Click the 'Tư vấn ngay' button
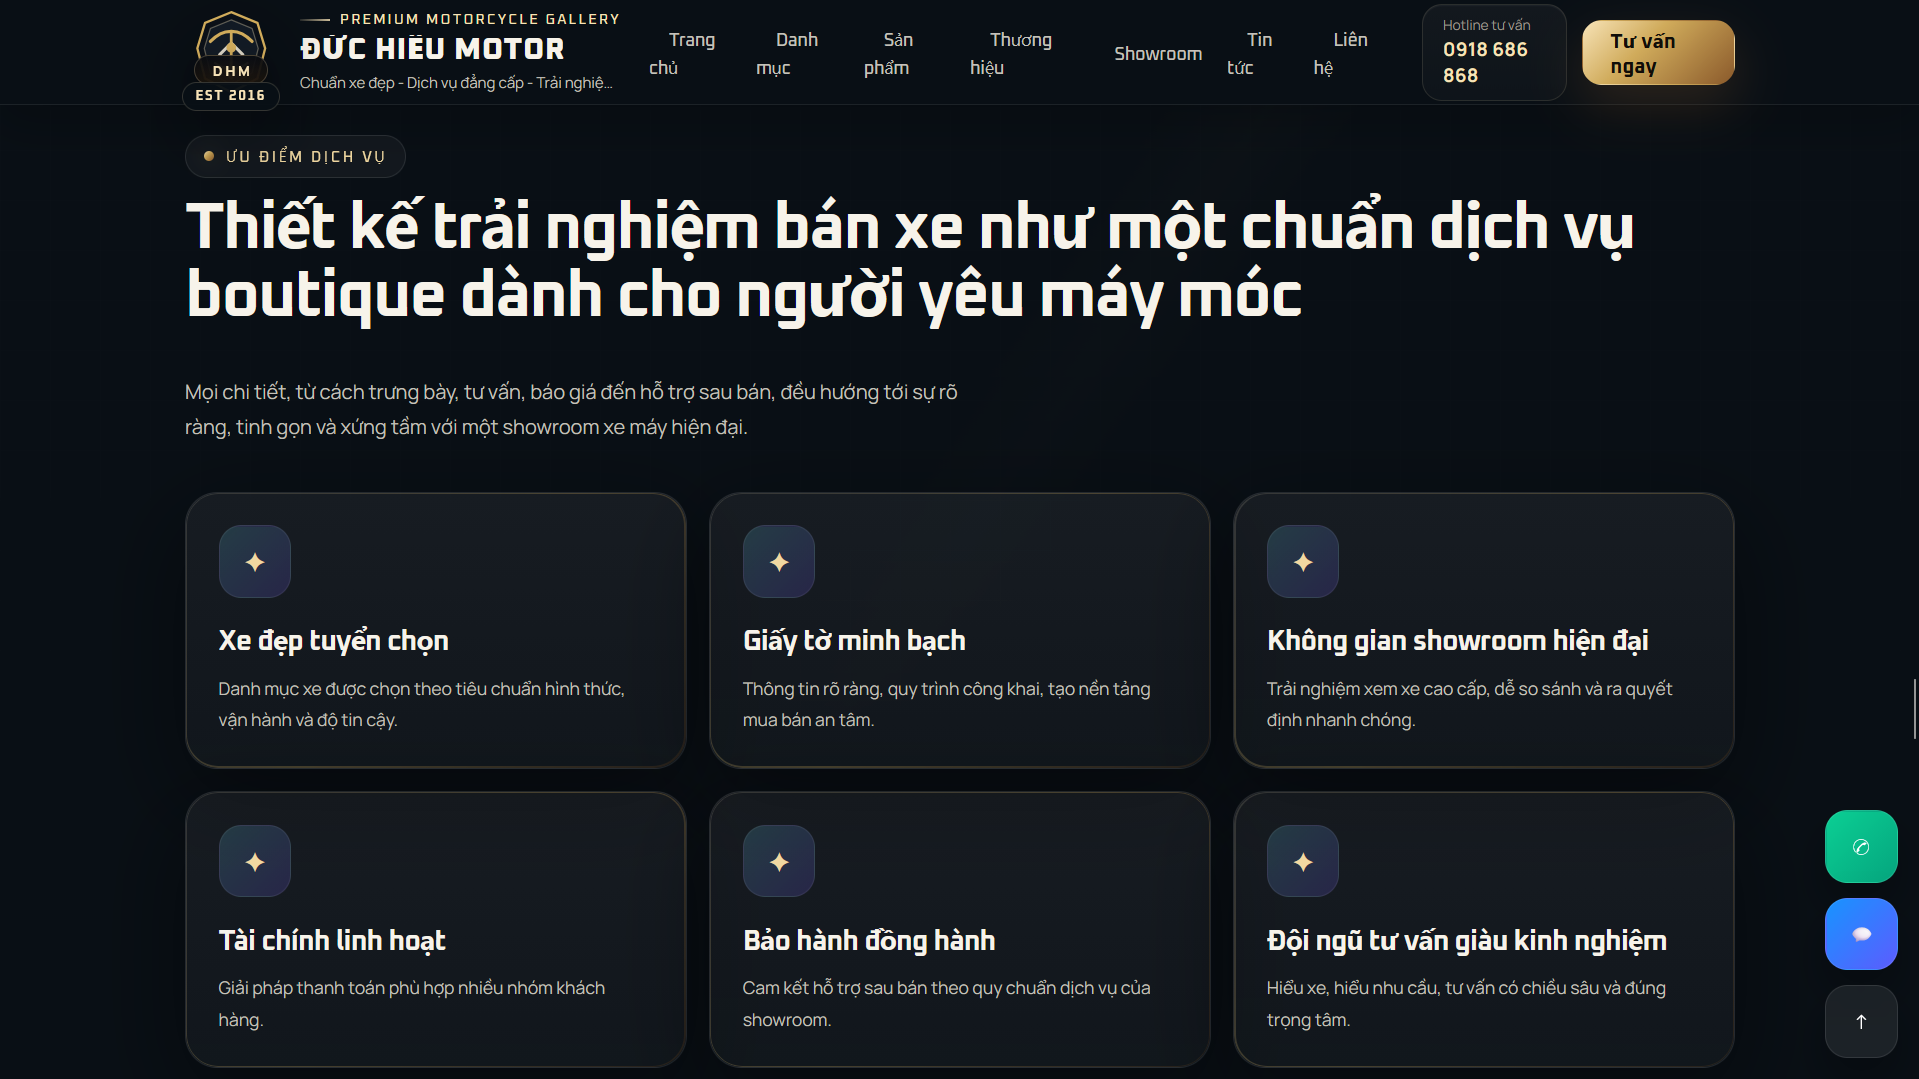The image size is (1919, 1079). pyautogui.click(x=1657, y=51)
